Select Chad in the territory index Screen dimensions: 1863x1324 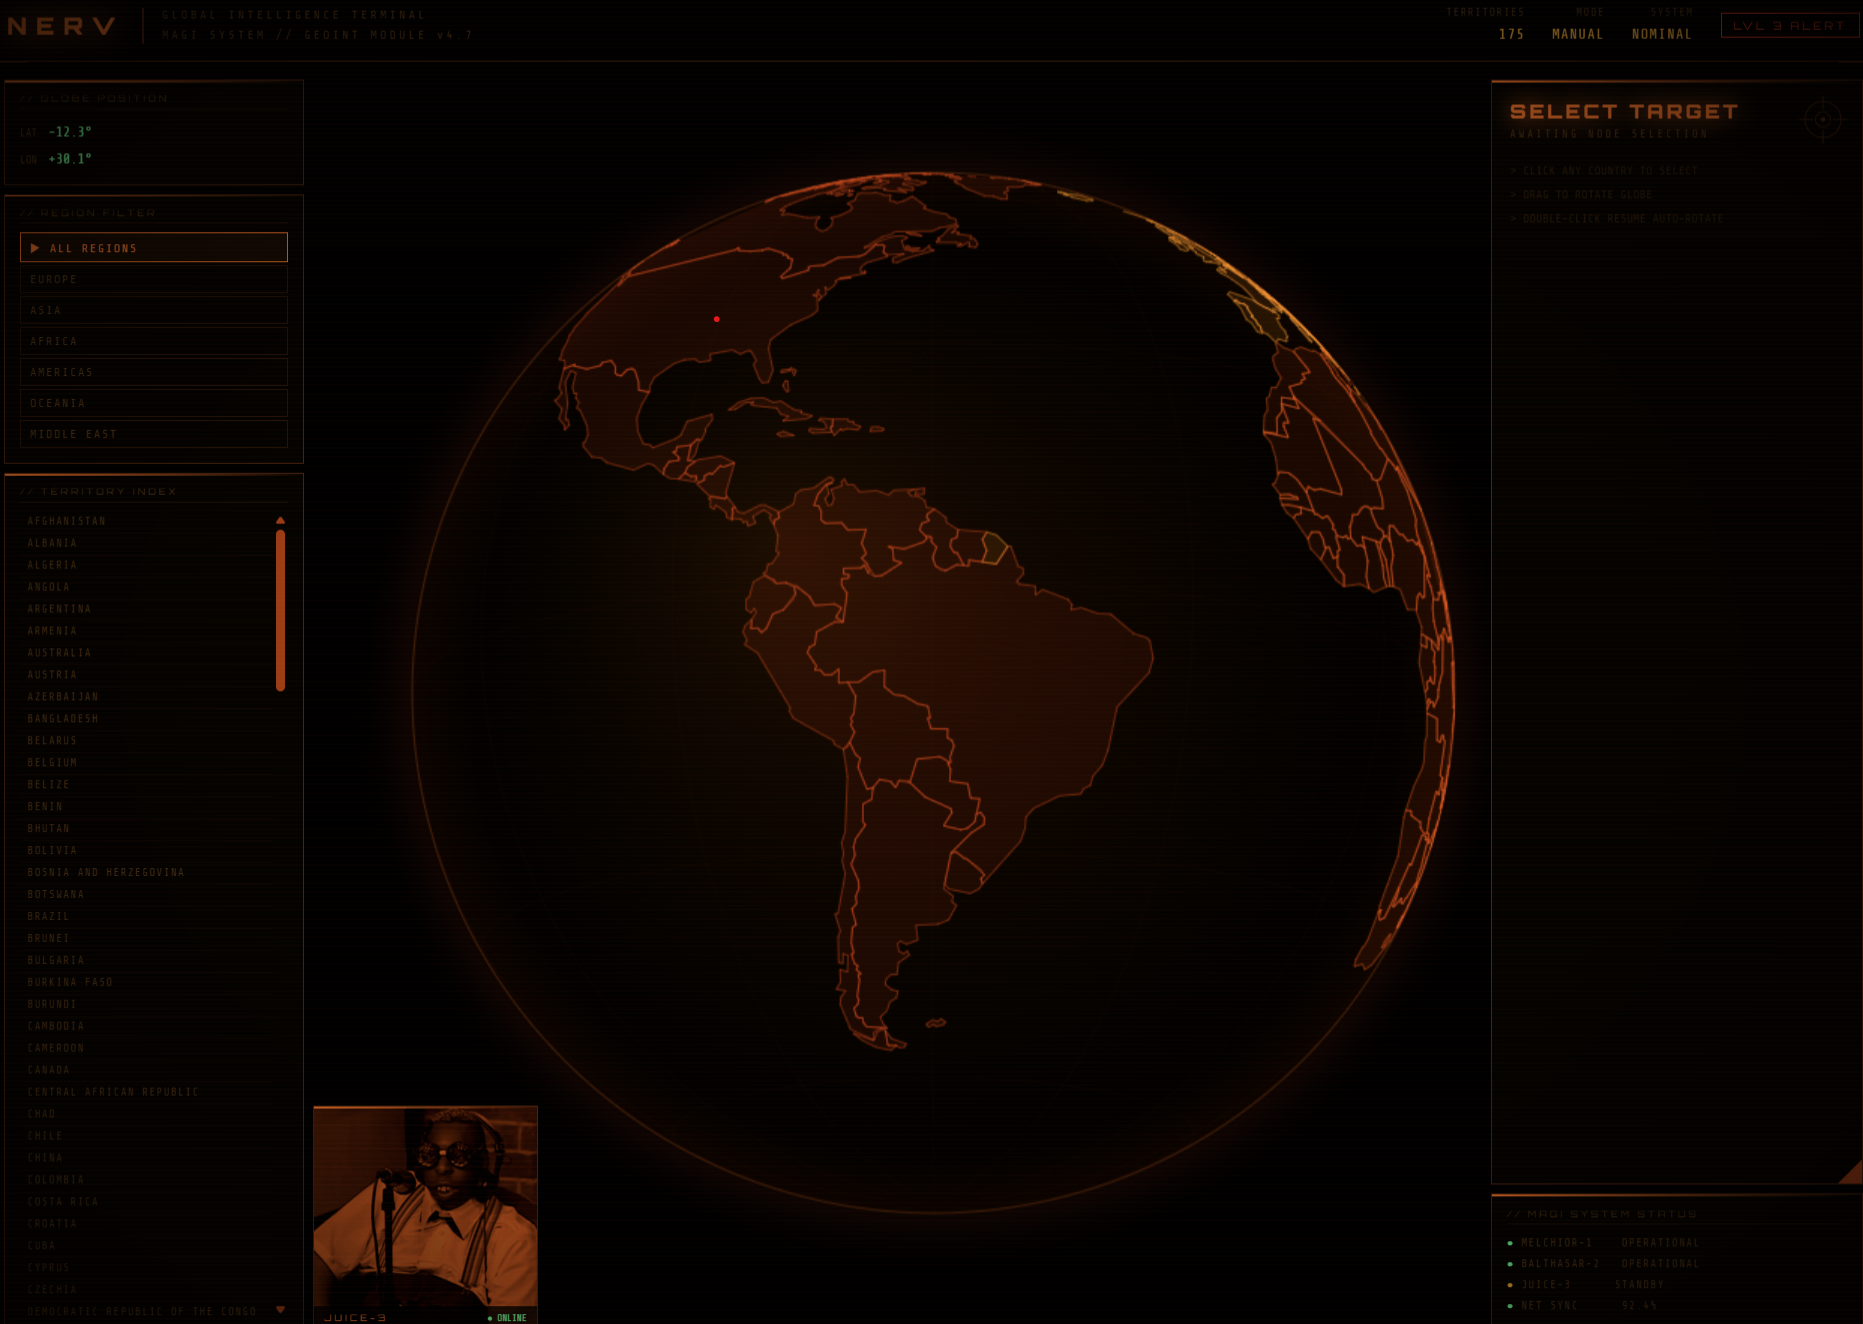pos(146,1115)
